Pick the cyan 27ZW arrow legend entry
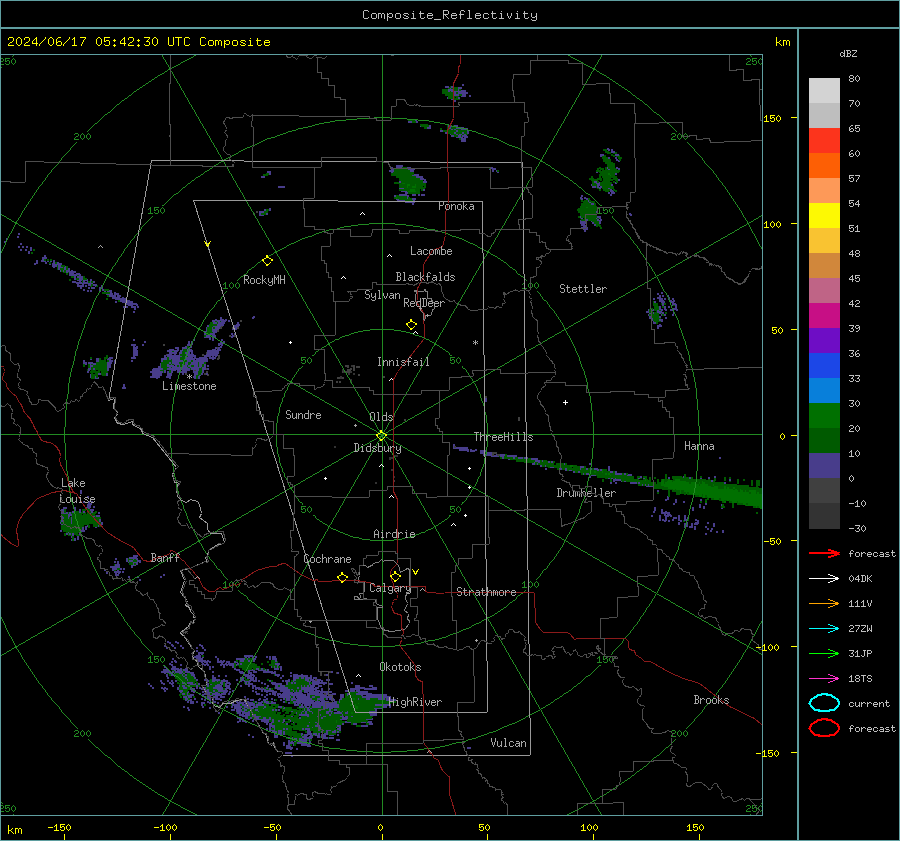This screenshot has width=900, height=841. tap(824, 629)
